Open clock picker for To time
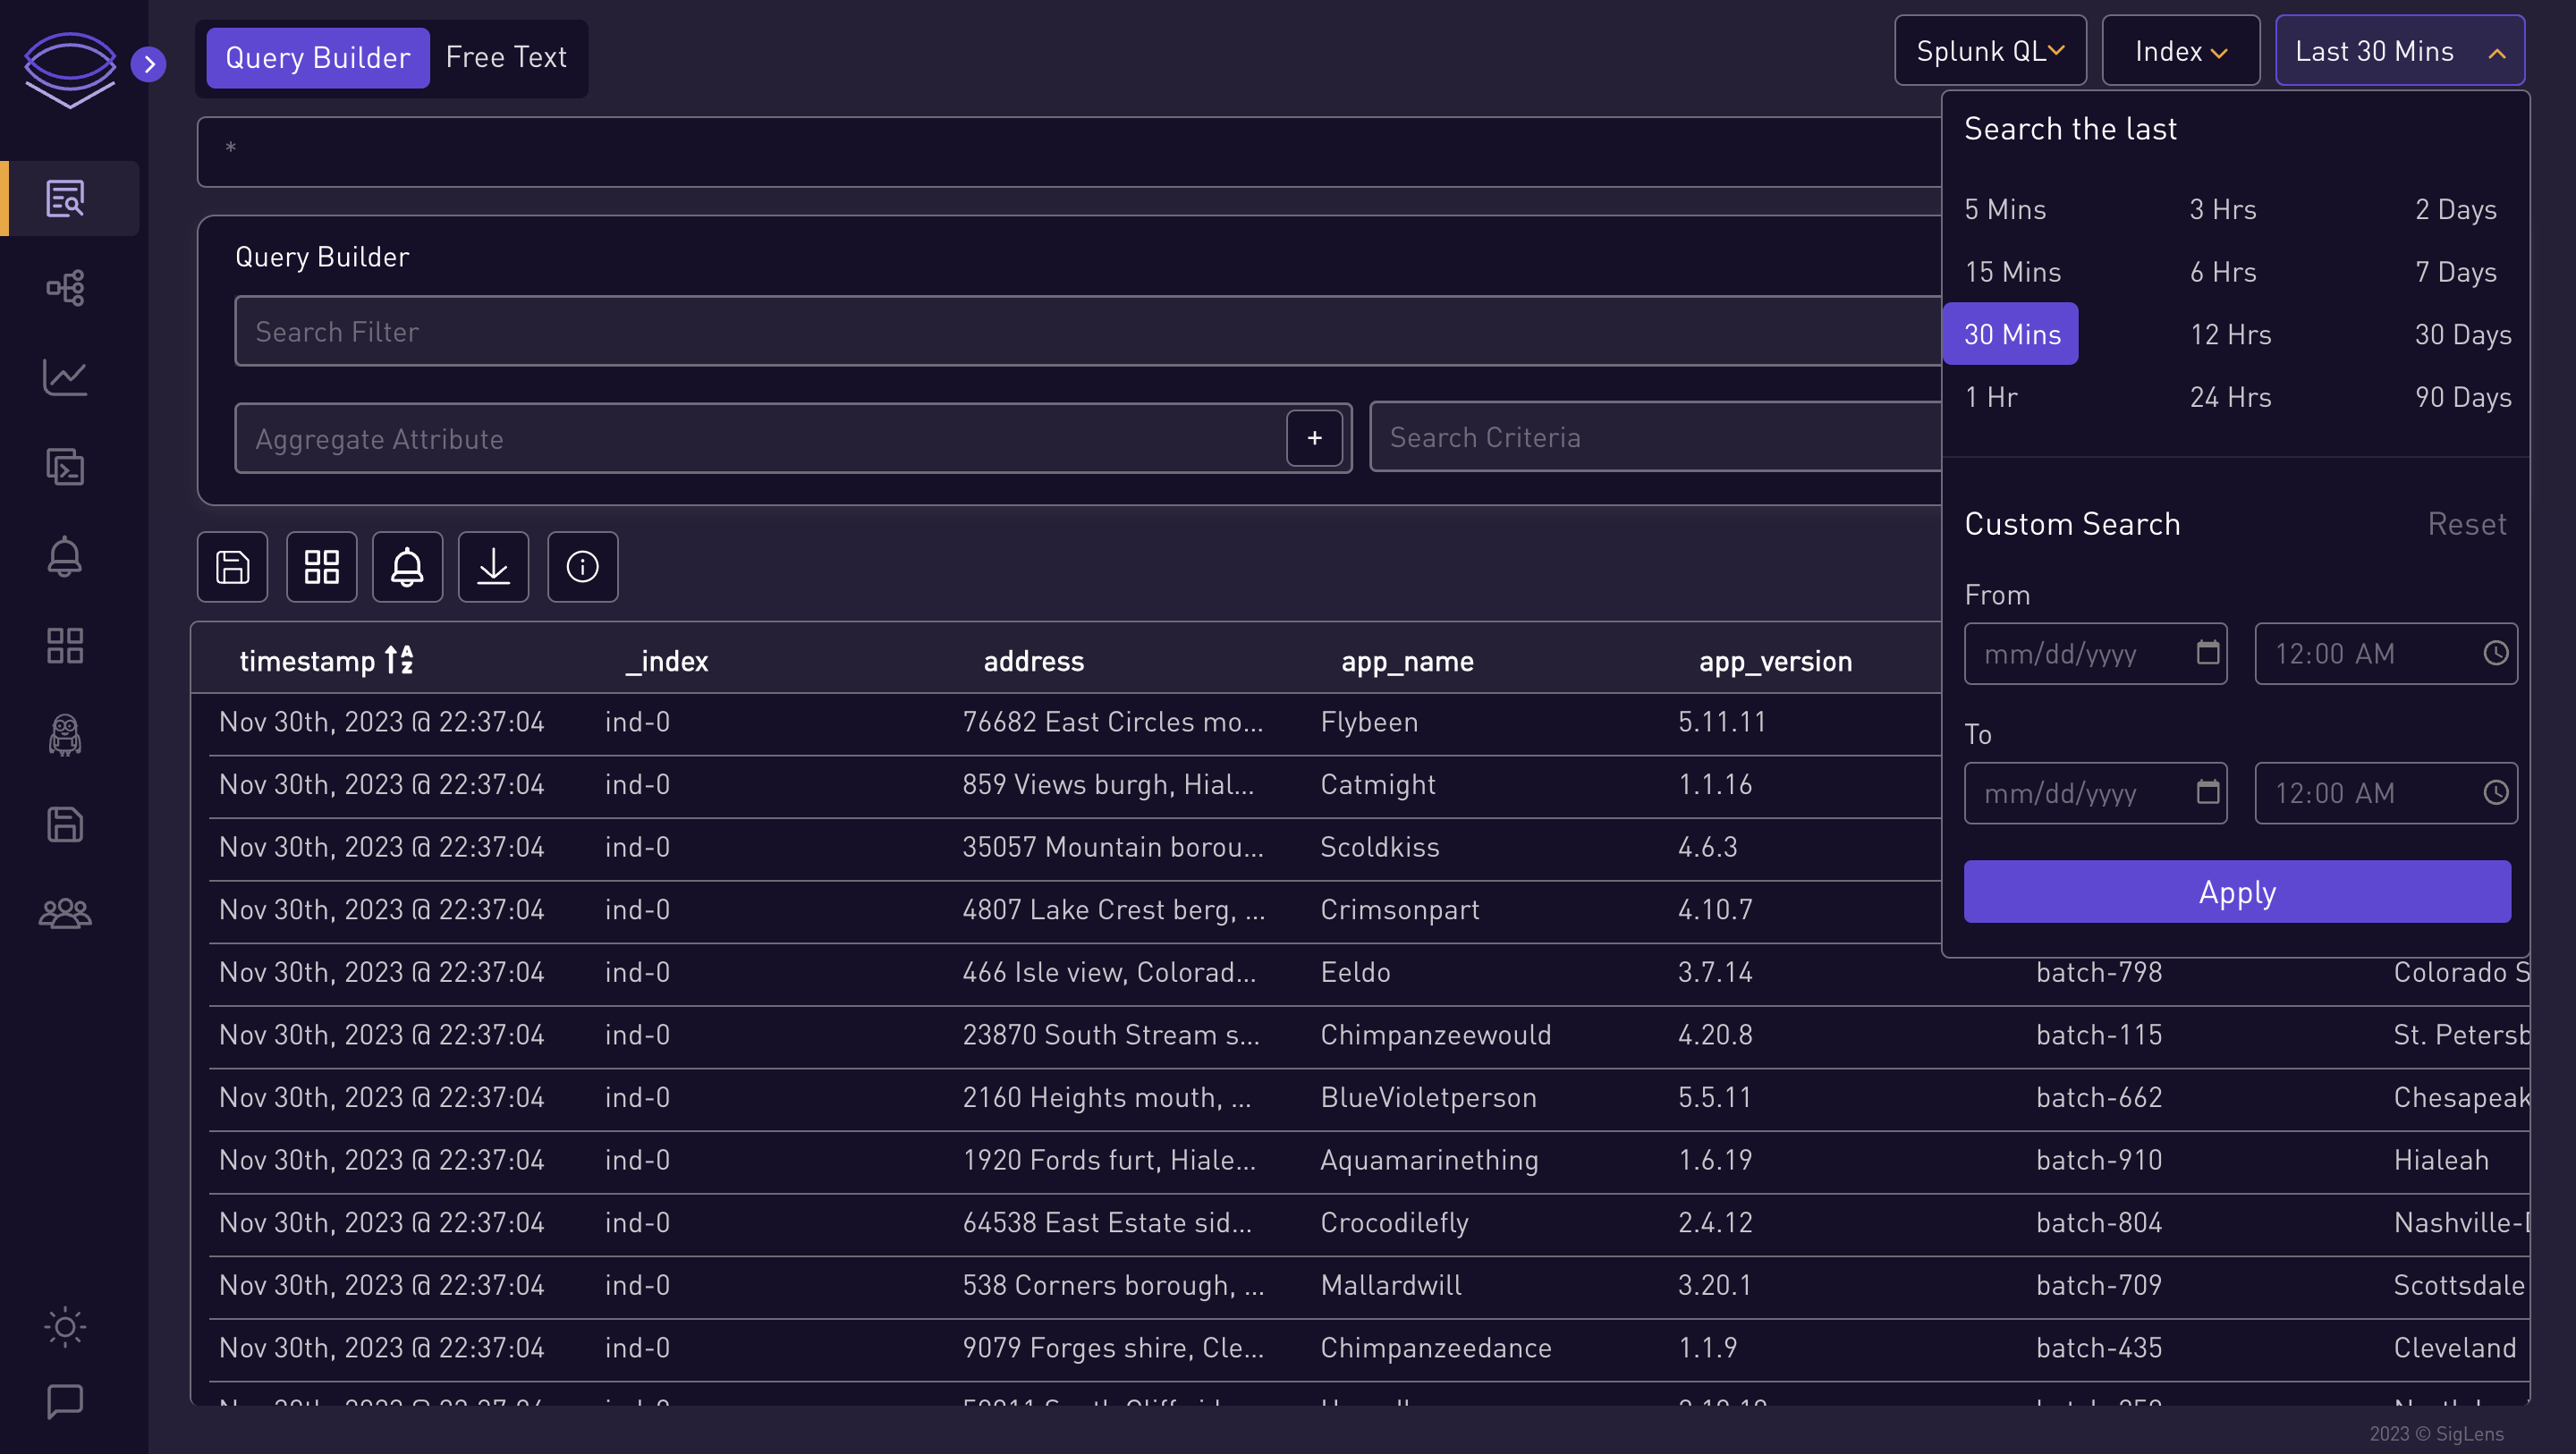Viewport: 2576px width, 1454px height. [x=2495, y=793]
